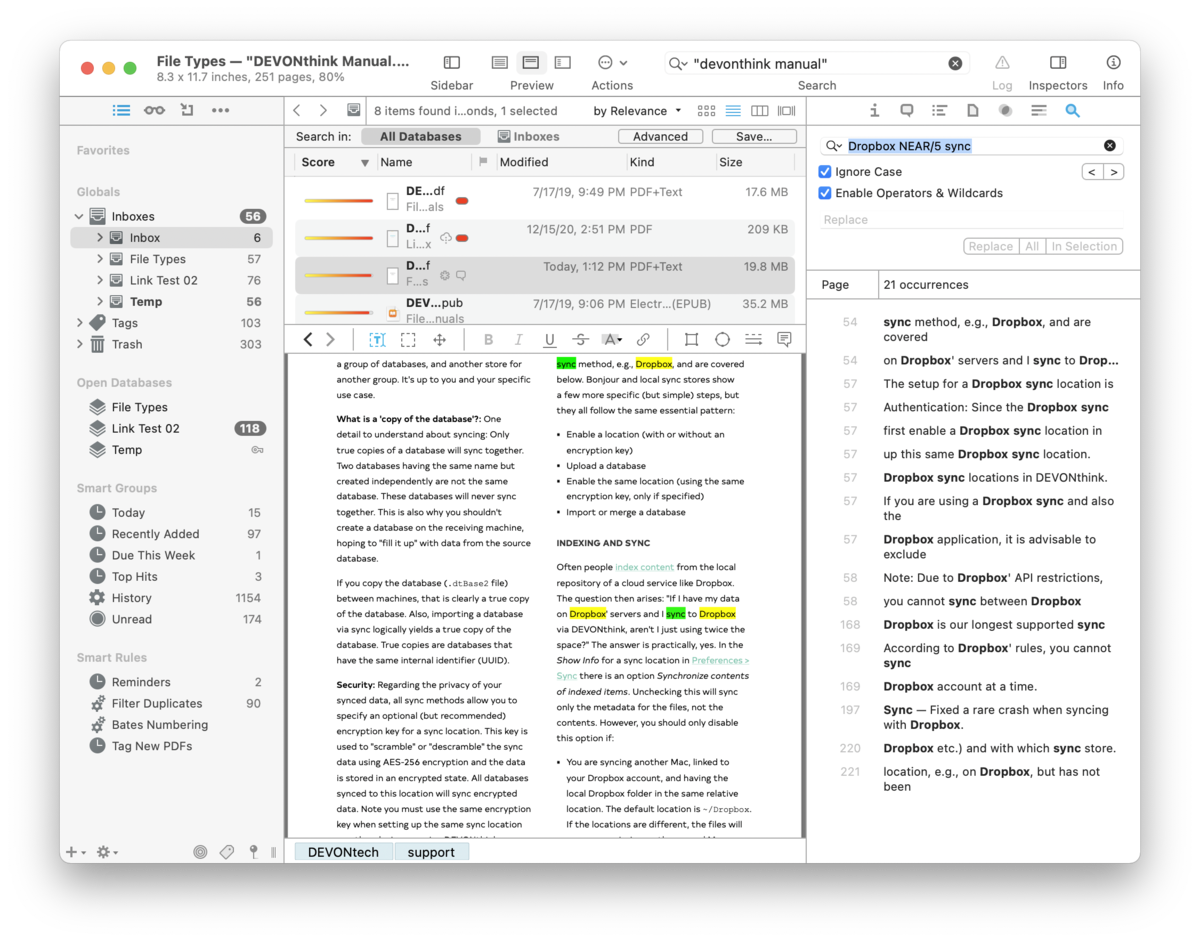Uncheck Enable Operators & Wildcards checkbox
This screenshot has width=1200, height=942.
pos(825,193)
